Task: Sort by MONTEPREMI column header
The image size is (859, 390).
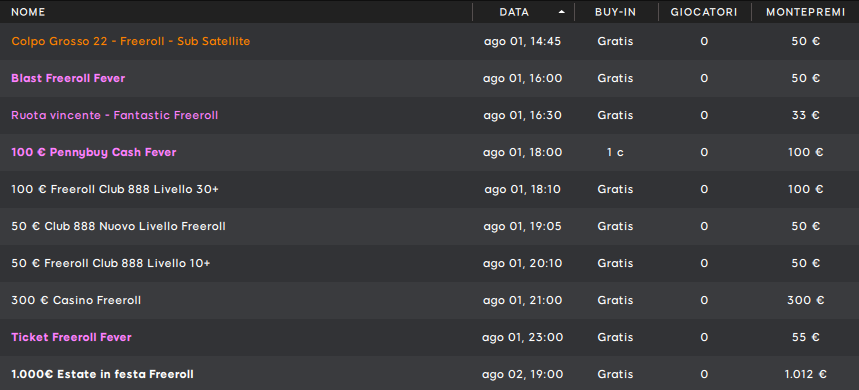Action: point(806,12)
